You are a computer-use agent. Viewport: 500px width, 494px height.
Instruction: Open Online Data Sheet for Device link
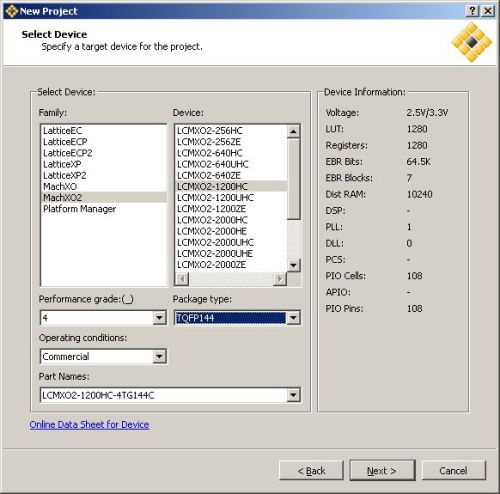pyautogui.click(x=89, y=425)
